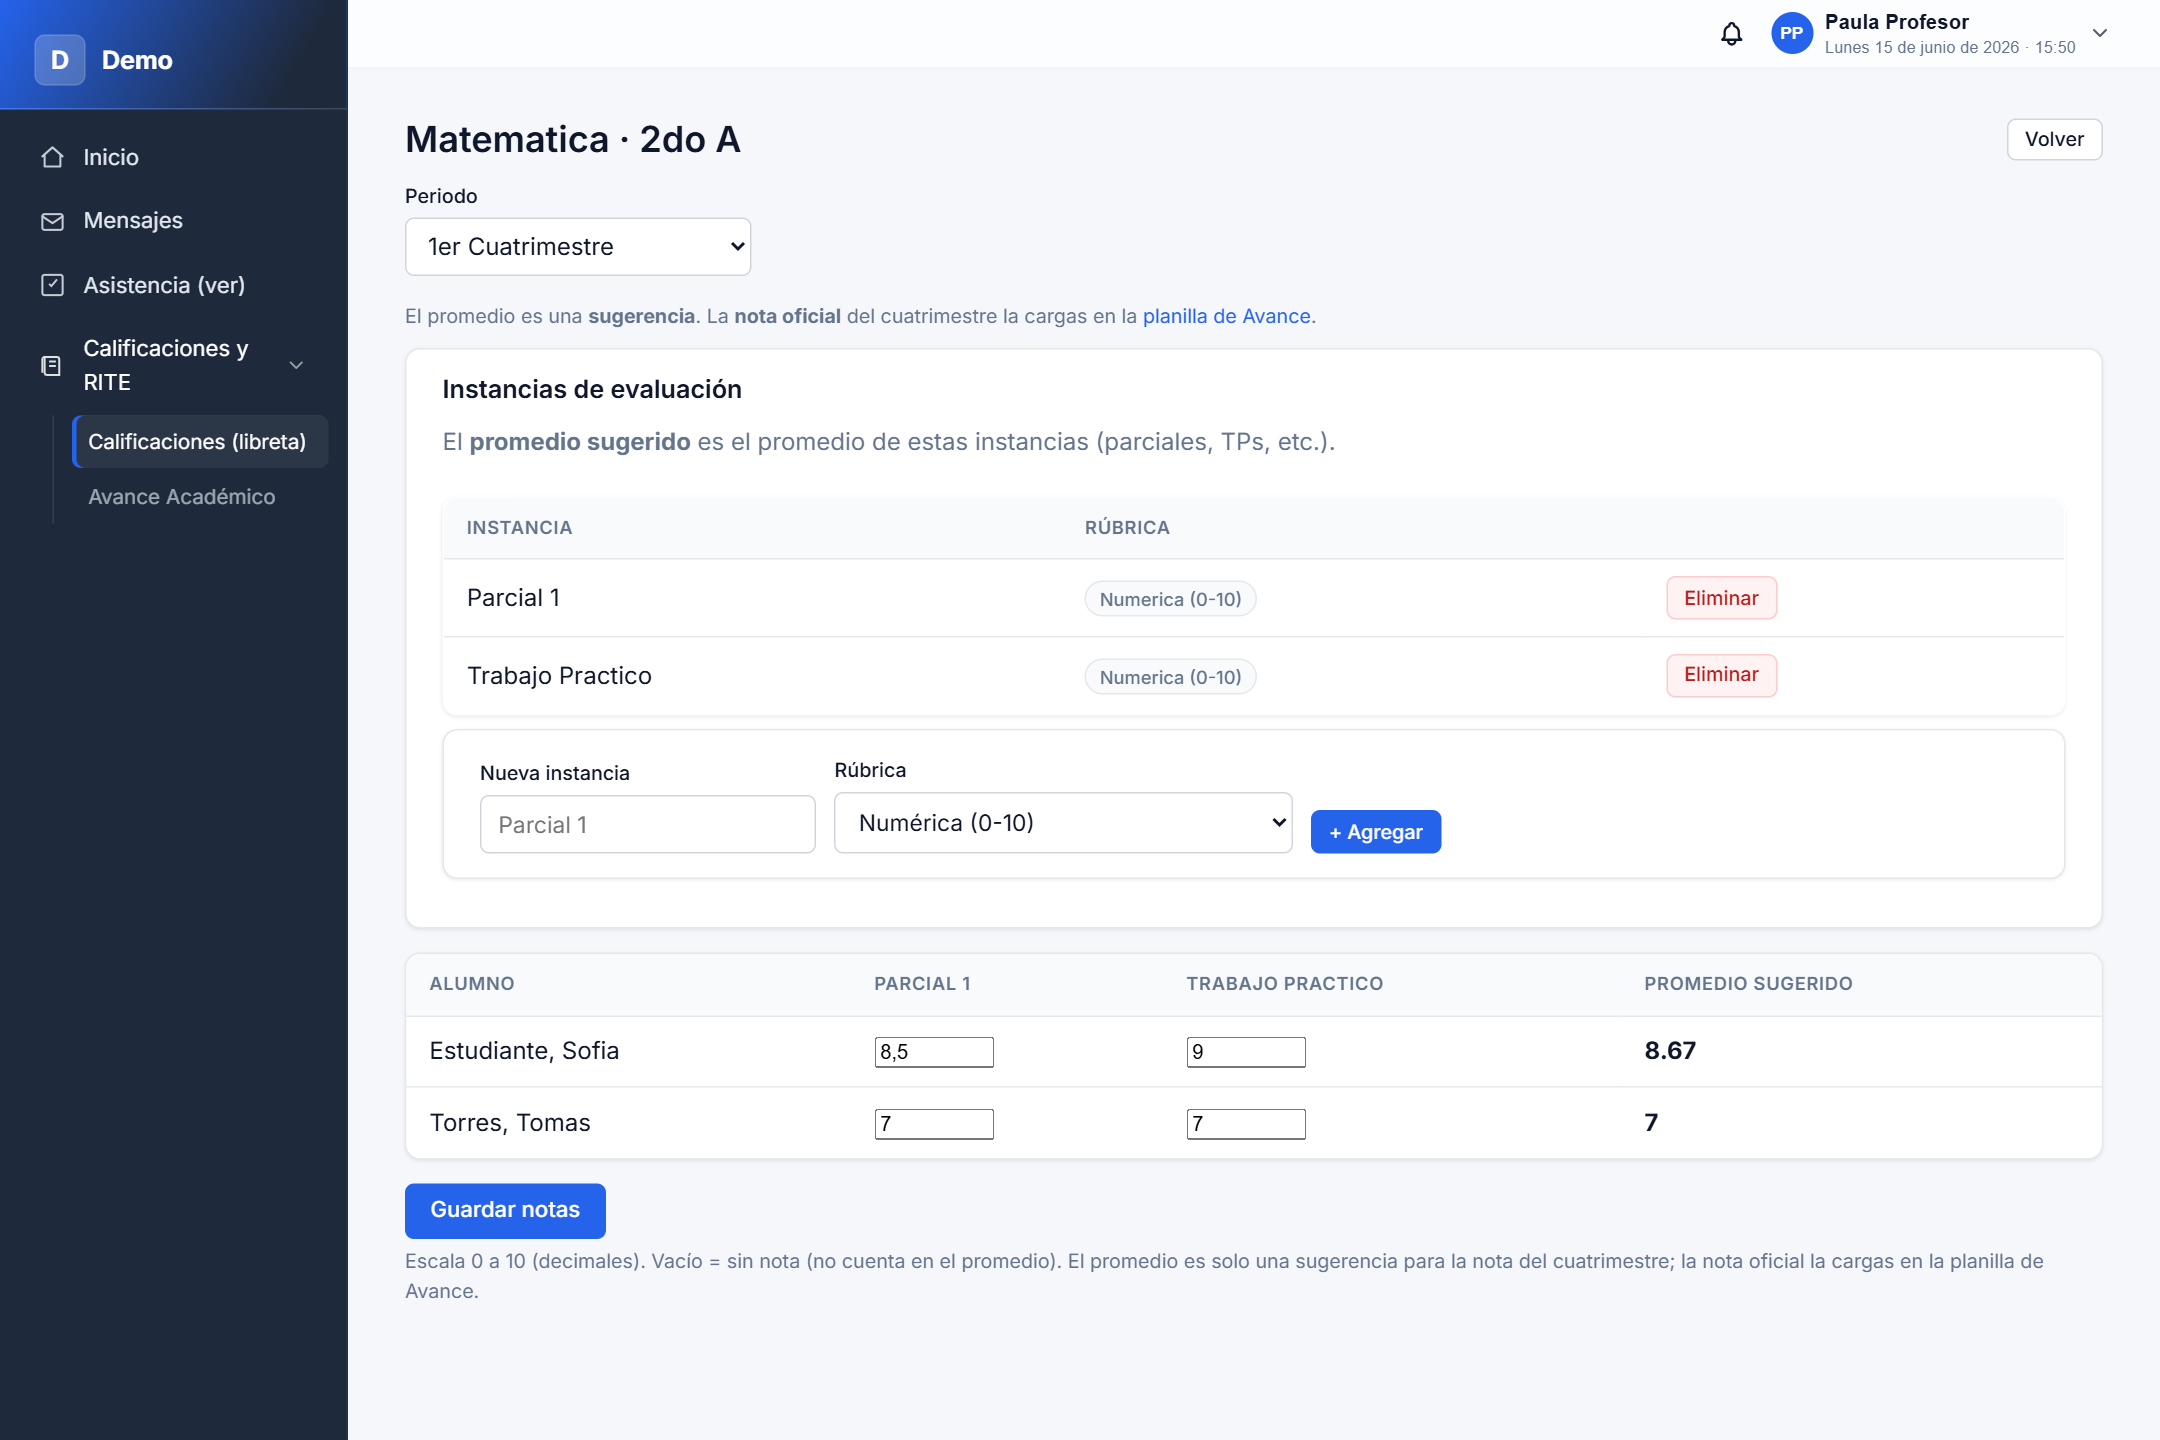Eliminate the Parcial 1 instance
The width and height of the screenshot is (2160, 1440).
pyautogui.click(x=1721, y=598)
